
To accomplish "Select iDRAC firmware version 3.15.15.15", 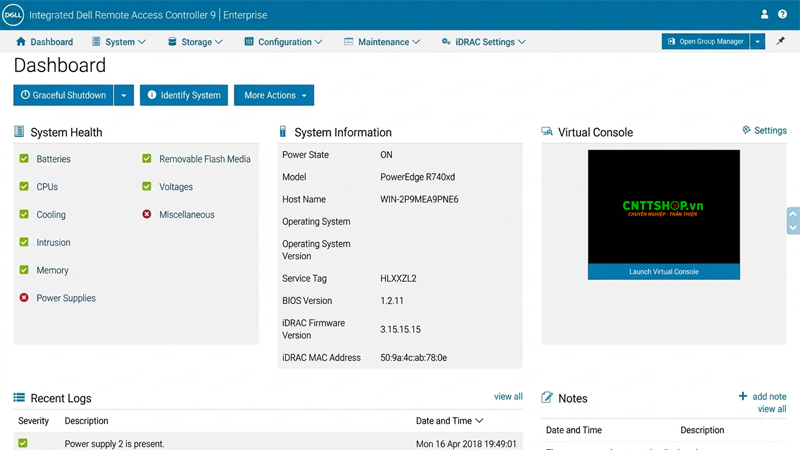I will 400,330.
